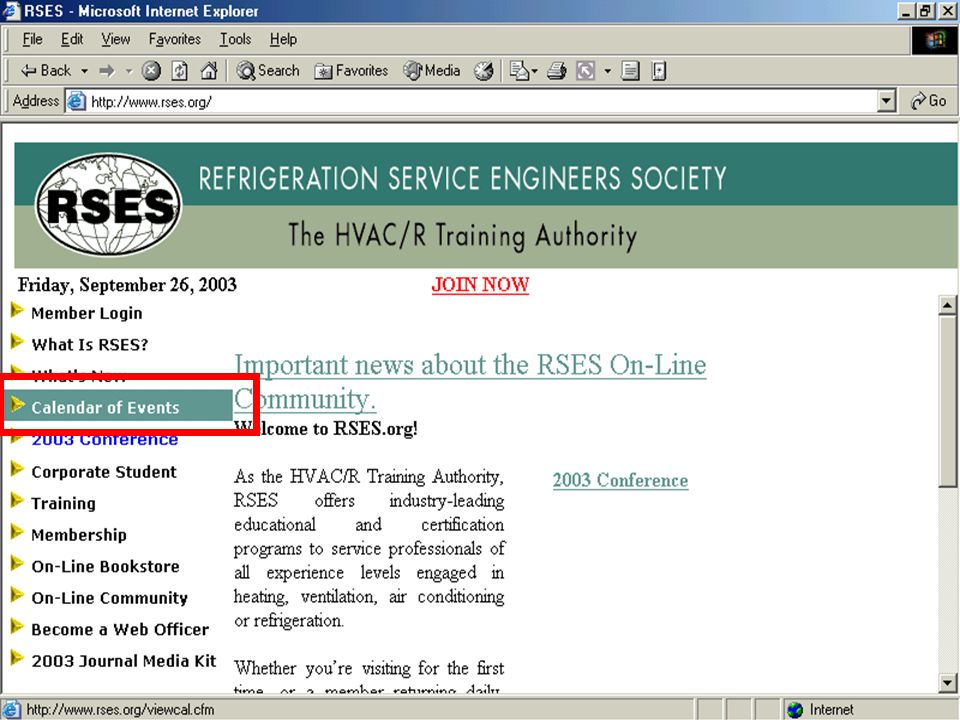
Task: Open the Favorites menu
Action: coord(174,39)
